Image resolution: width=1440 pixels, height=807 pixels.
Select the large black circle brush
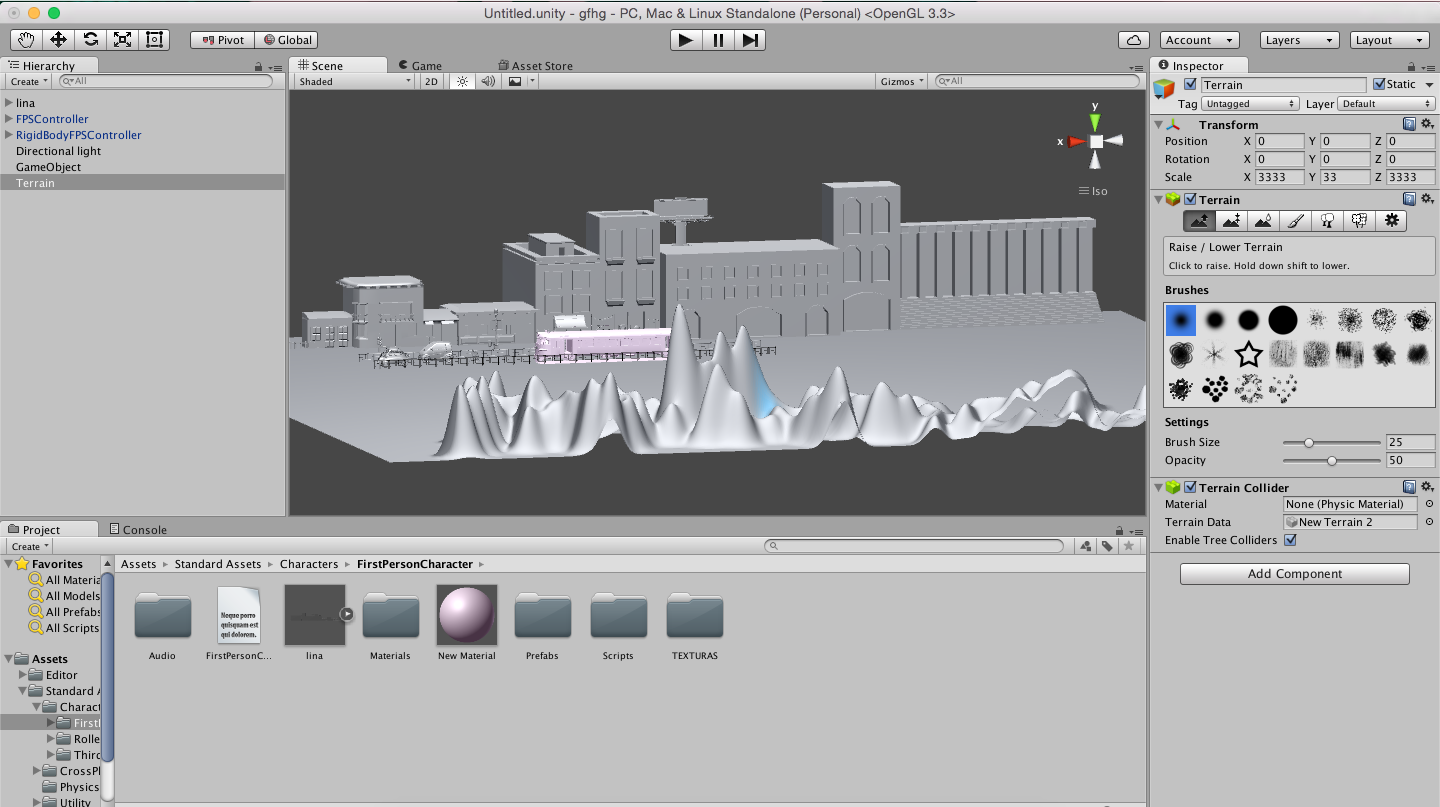coord(1283,320)
